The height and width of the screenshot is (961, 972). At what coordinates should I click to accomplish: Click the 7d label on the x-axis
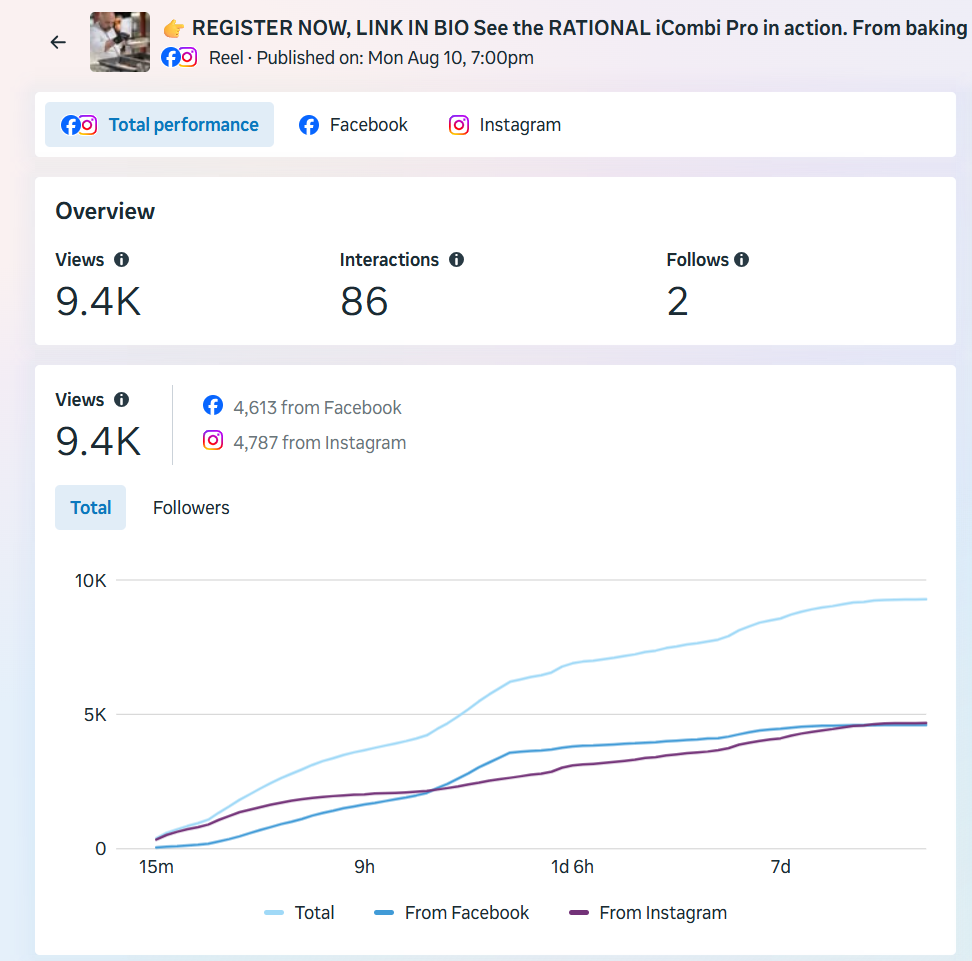pyautogui.click(x=780, y=867)
